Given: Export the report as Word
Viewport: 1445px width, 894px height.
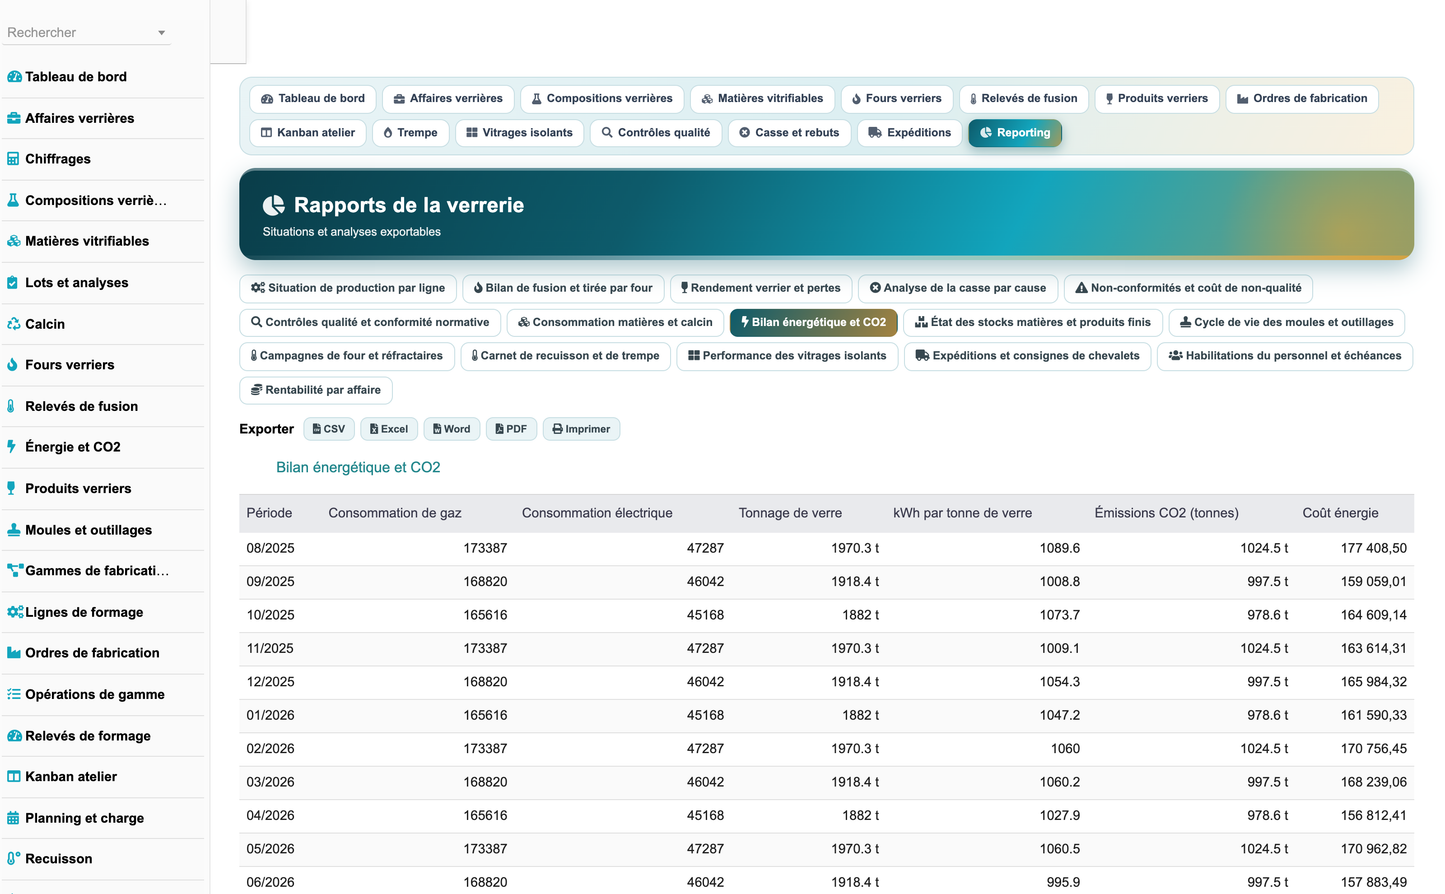Looking at the screenshot, I should 452,429.
